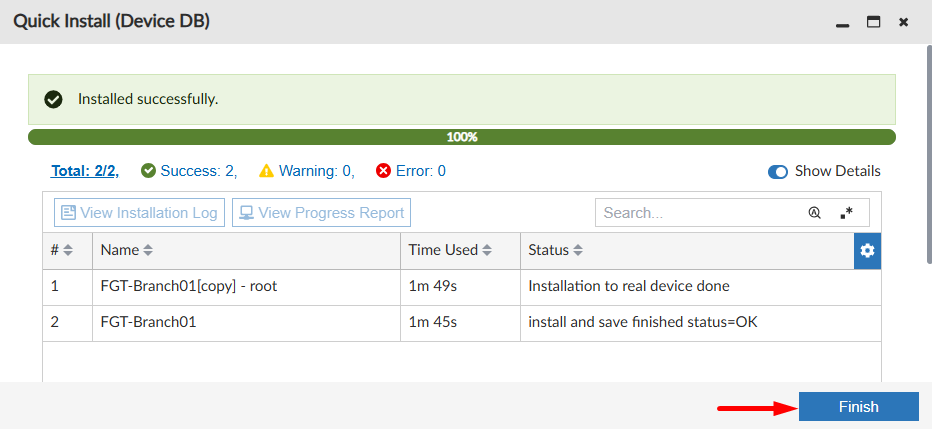Close the Quick Install dialog
Viewport: 932px width, 429px height.
coord(903,23)
